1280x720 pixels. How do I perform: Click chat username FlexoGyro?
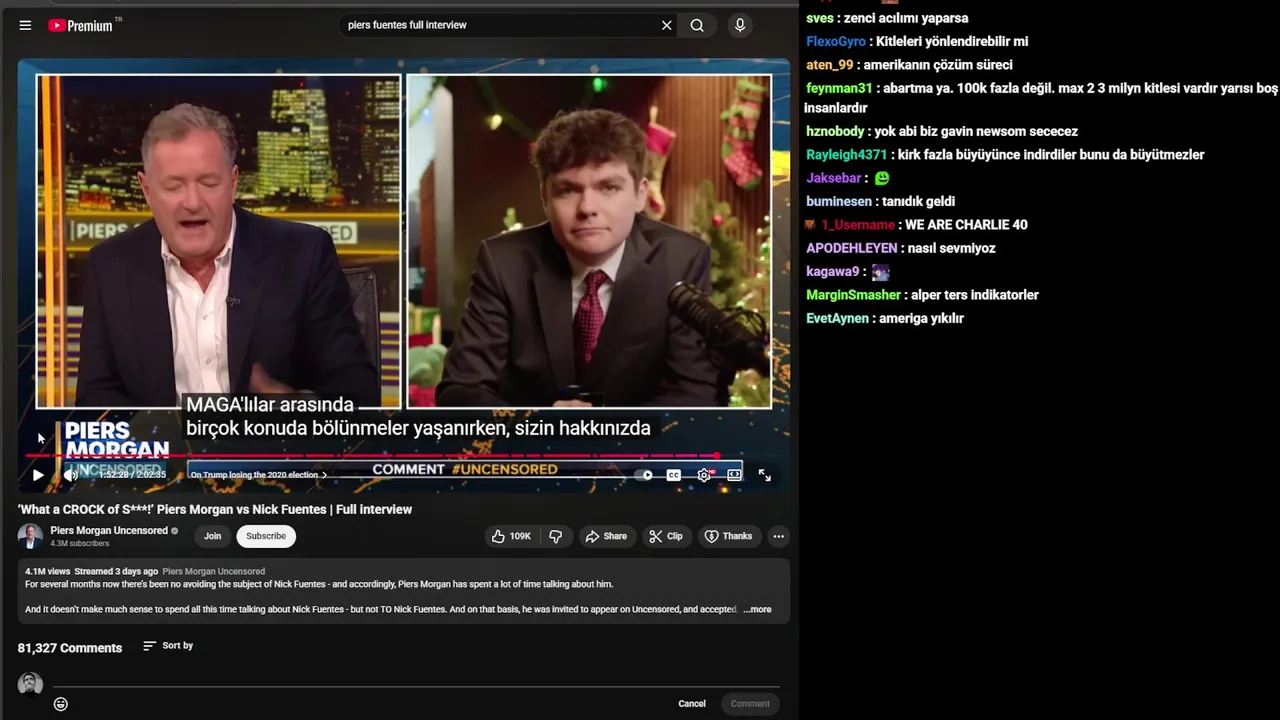tap(836, 41)
